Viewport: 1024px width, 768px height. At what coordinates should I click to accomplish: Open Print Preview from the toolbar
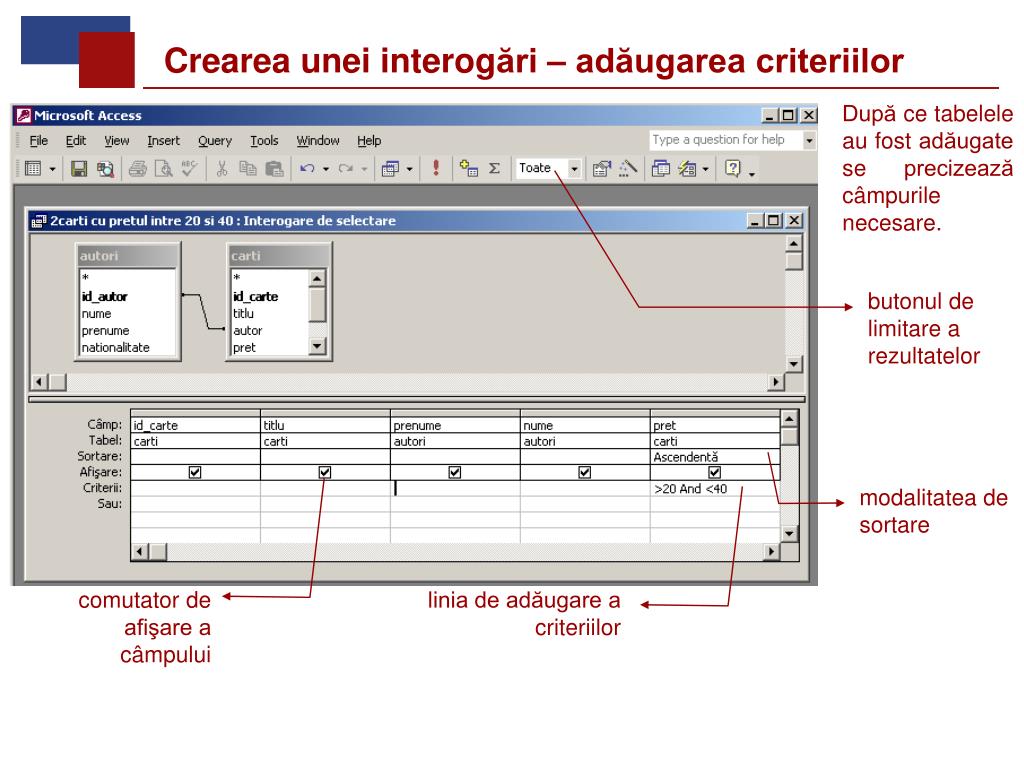(163, 168)
